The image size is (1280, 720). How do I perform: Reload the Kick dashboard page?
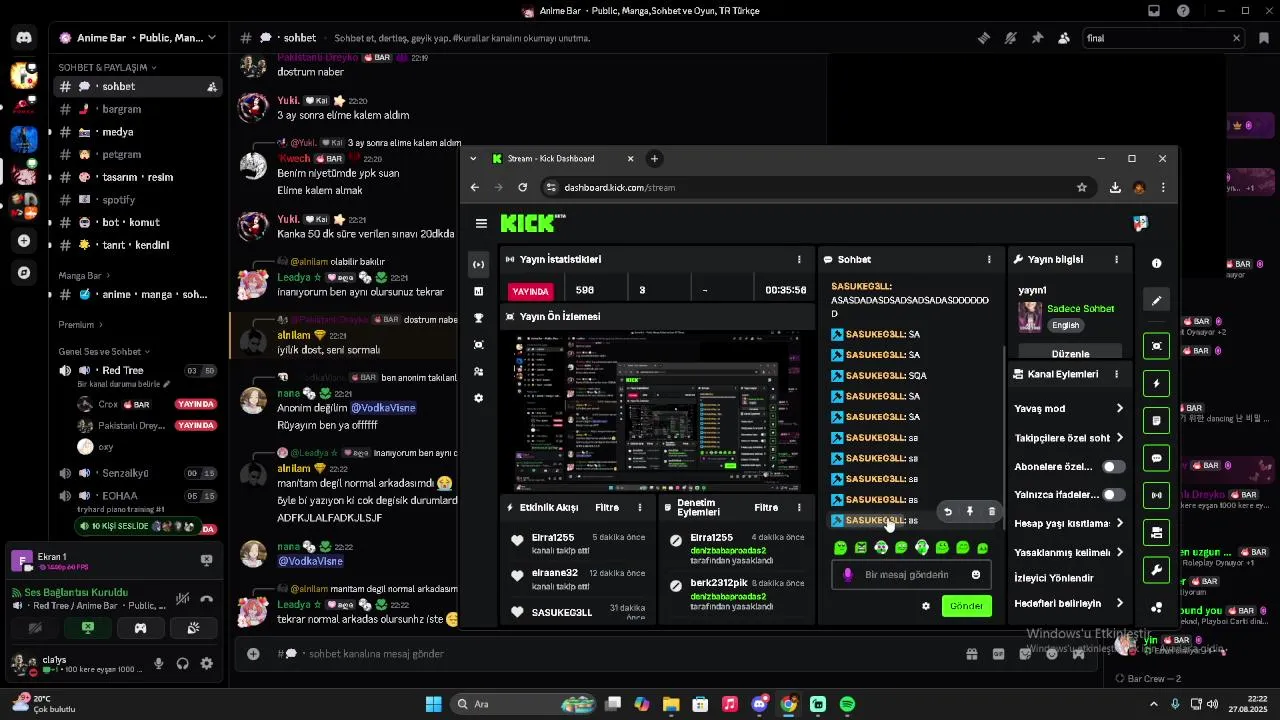click(522, 187)
